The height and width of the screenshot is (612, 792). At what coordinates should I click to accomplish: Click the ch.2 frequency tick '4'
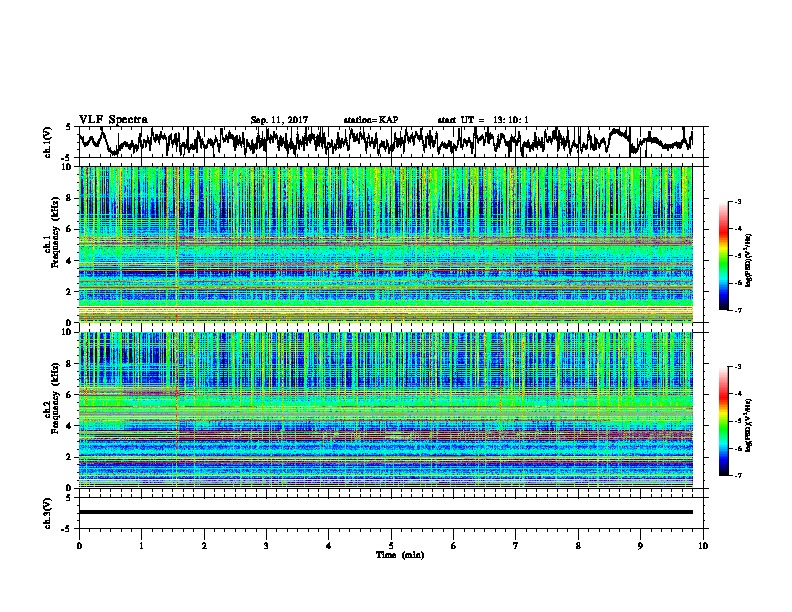tap(71, 426)
